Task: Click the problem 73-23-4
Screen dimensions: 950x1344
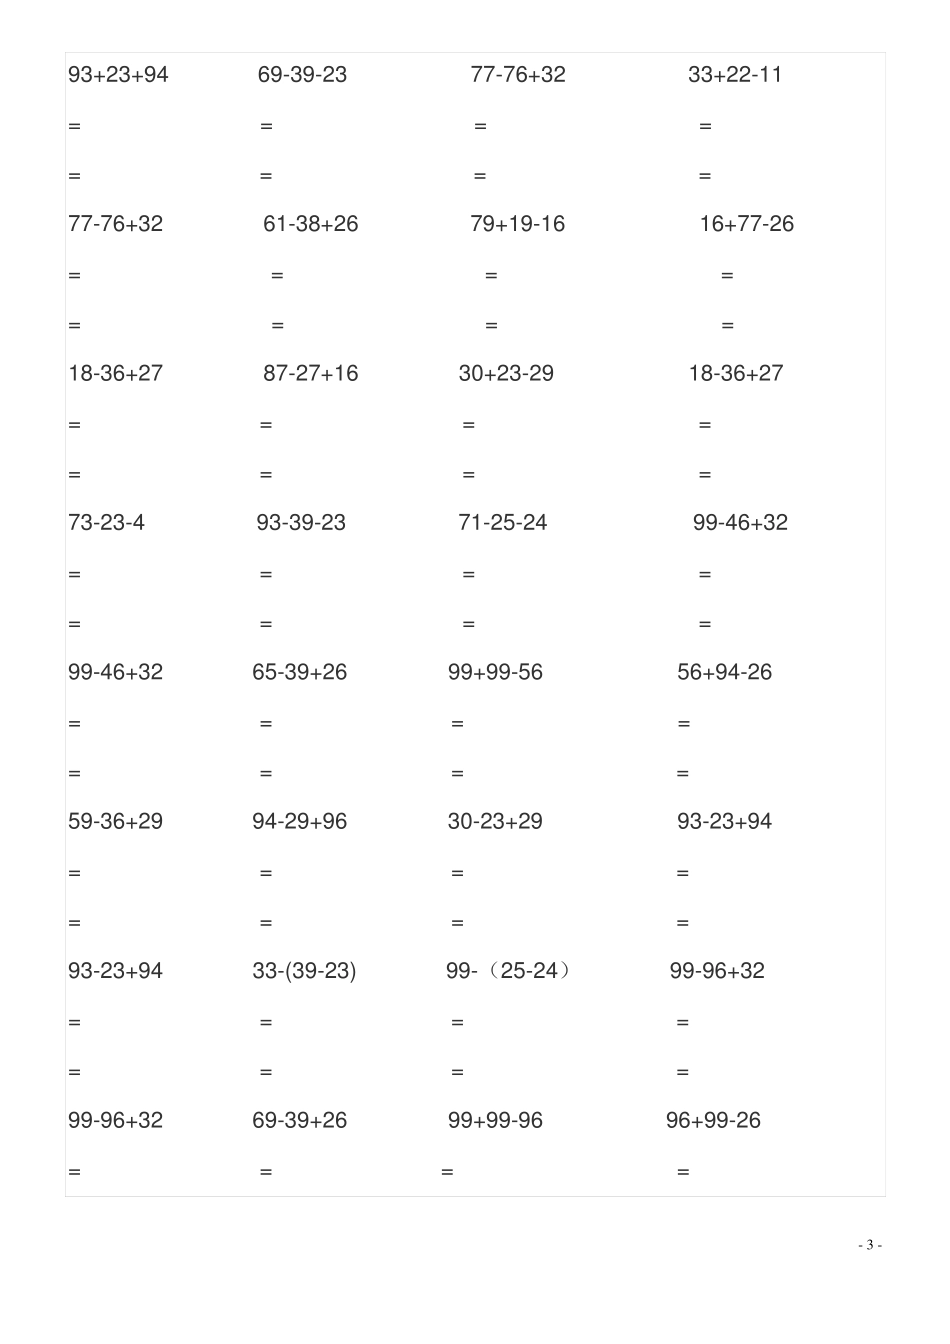Action: pyautogui.click(x=106, y=523)
